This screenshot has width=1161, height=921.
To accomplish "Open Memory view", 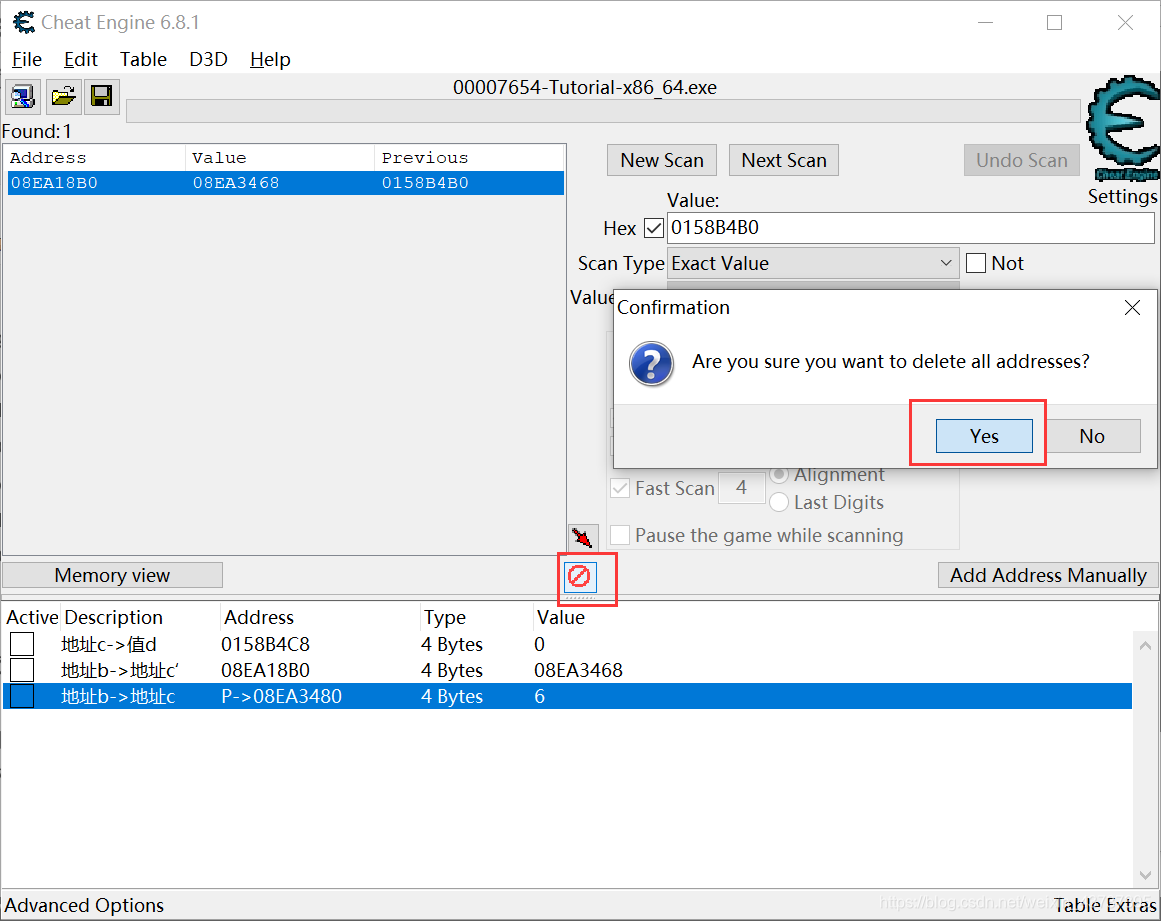I will point(113,575).
